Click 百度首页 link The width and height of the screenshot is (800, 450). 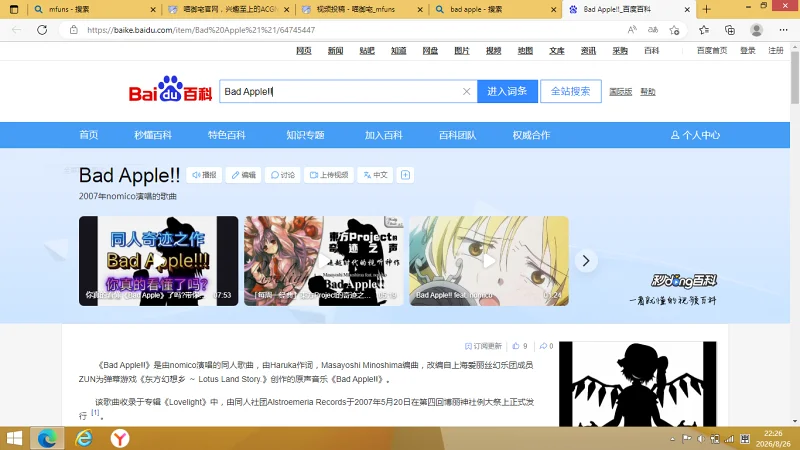click(x=712, y=51)
